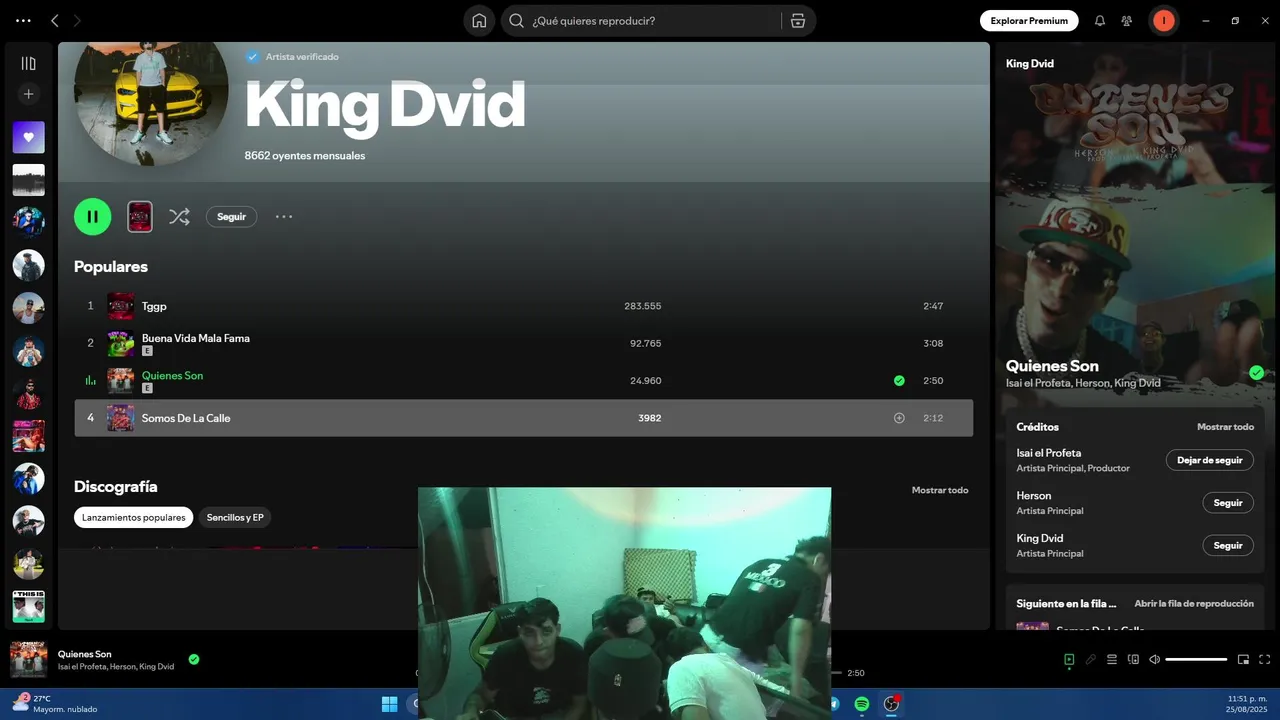Screen dimensions: 1280x720
Task: Enter fullscreen mode icon
Action: click(x=1265, y=659)
